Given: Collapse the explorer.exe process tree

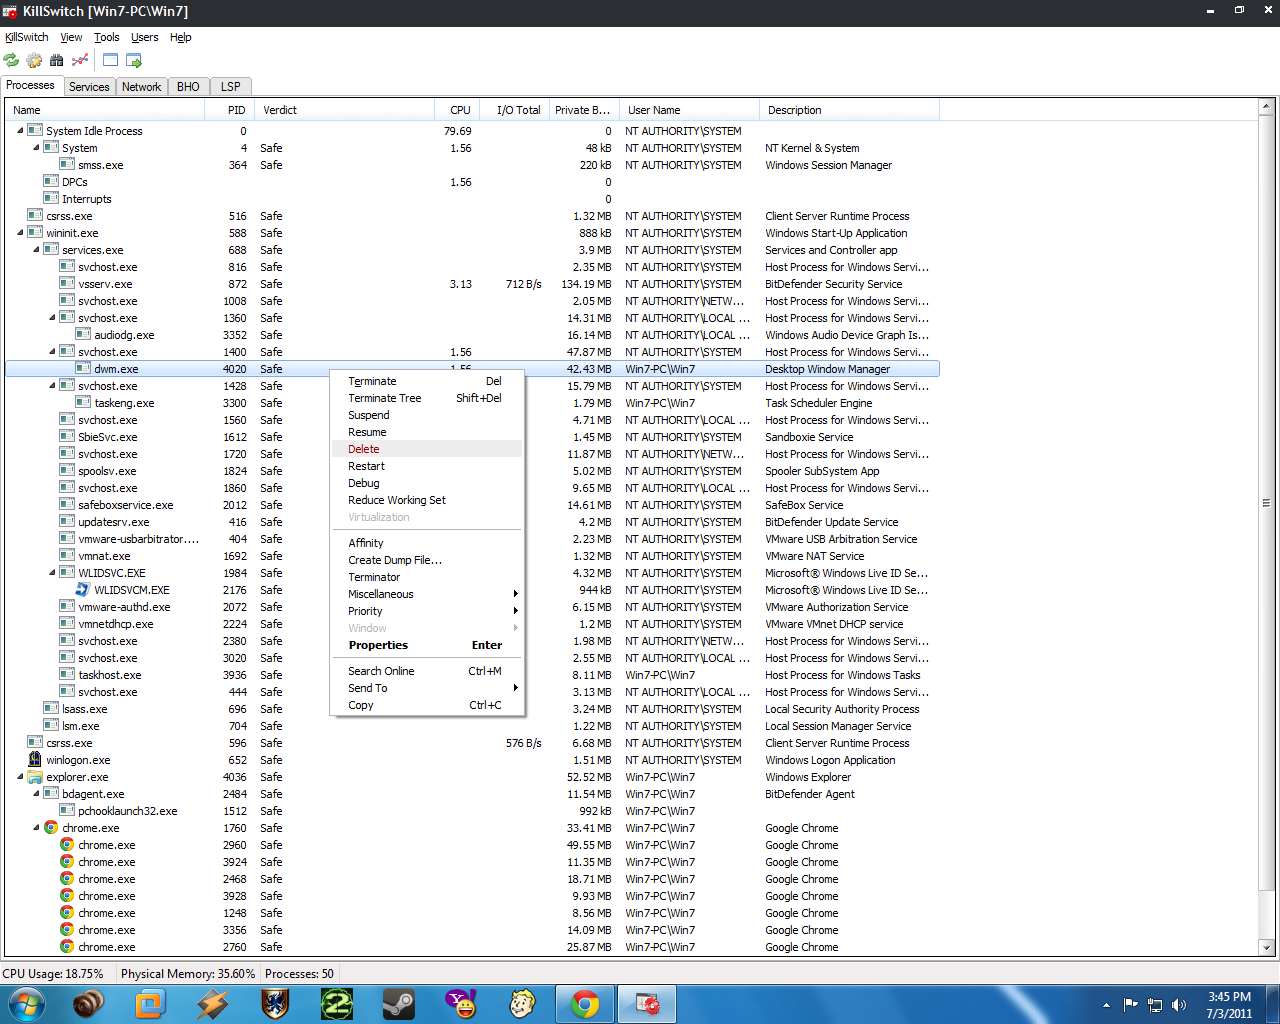Looking at the screenshot, I should [20, 777].
